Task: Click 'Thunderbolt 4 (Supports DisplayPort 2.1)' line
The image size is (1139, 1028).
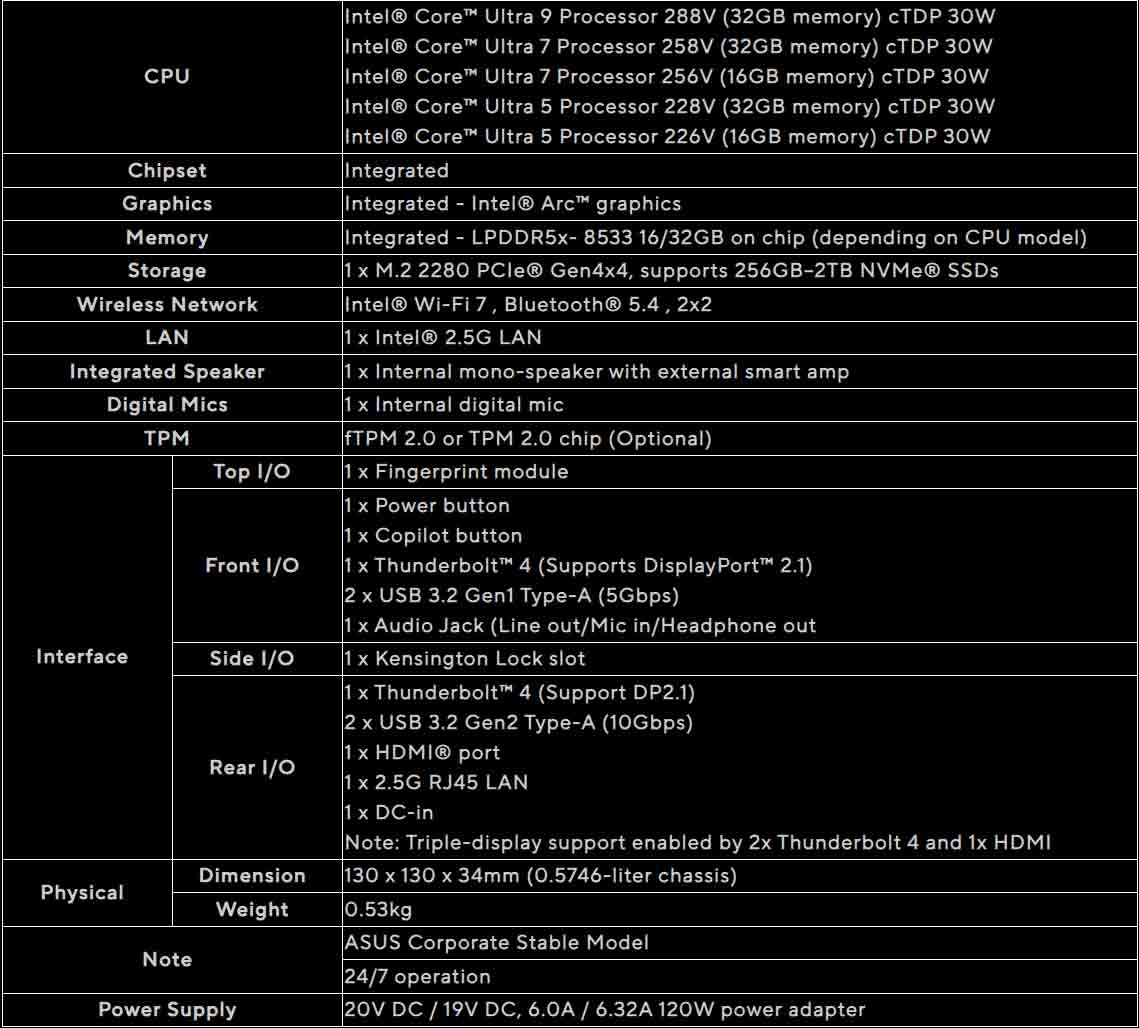Action: pos(578,565)
